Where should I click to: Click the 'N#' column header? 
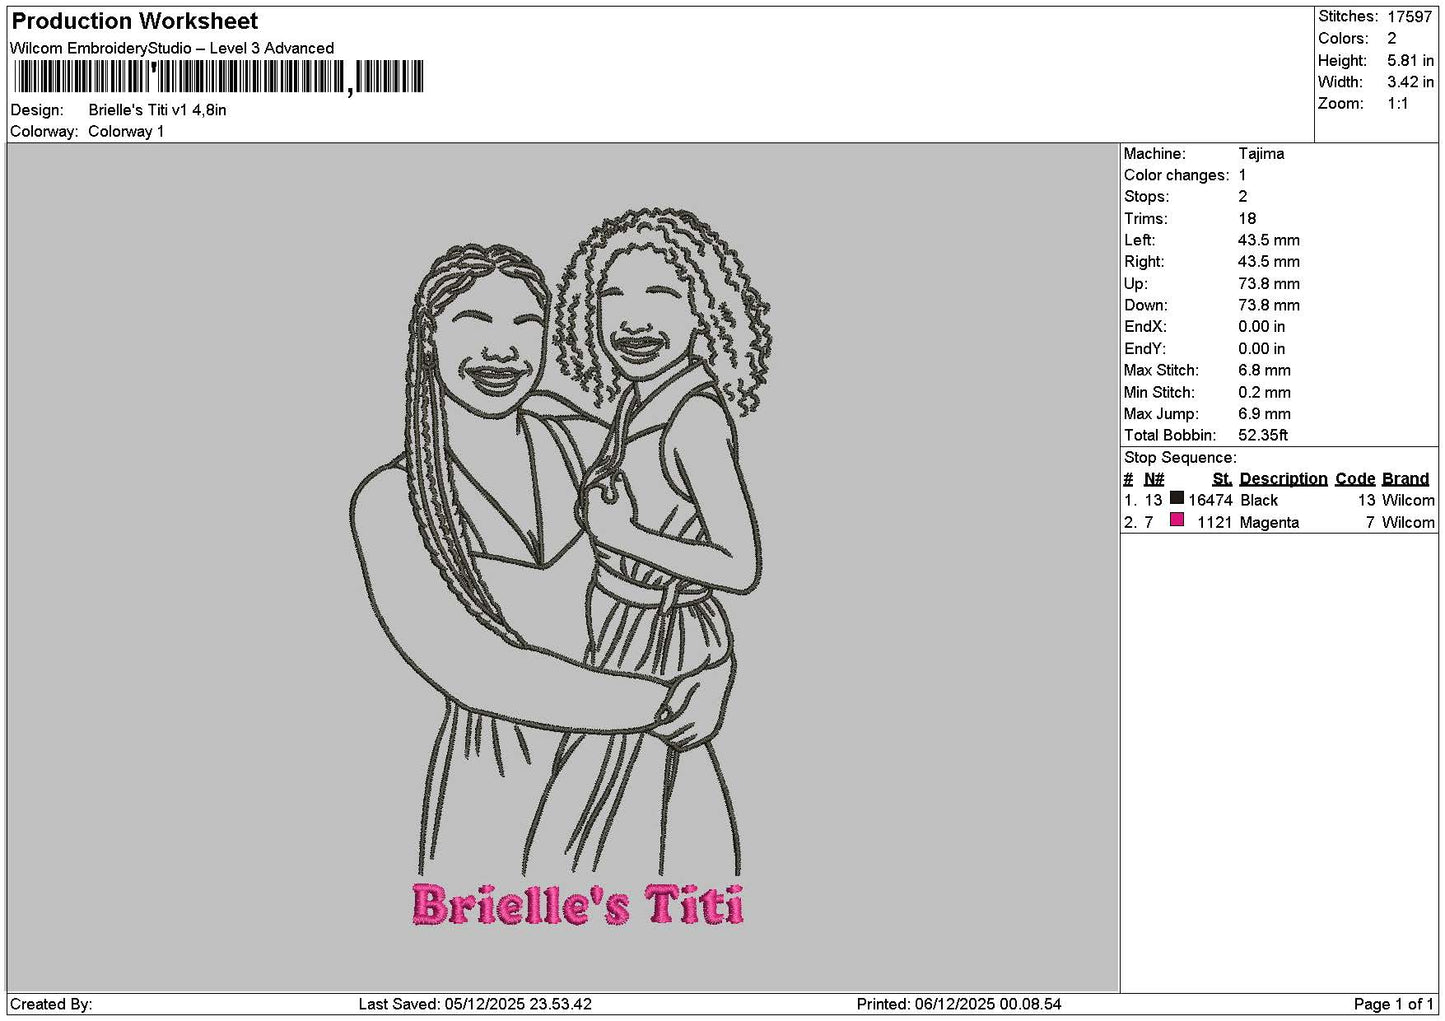click(x=1154, y=479)
